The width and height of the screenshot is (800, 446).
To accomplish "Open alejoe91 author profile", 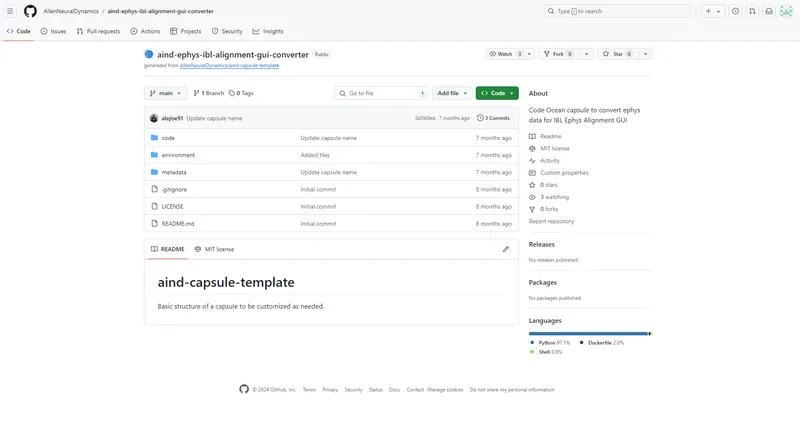I will point(172,118).
